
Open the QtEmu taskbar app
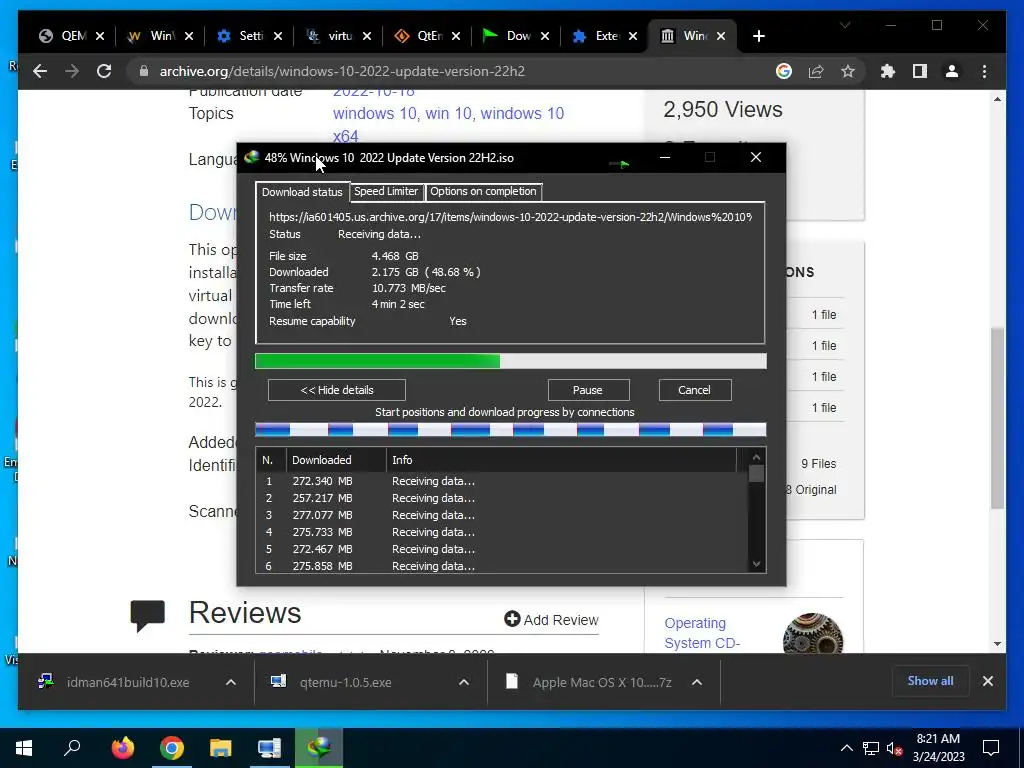(x=269, y=748)
